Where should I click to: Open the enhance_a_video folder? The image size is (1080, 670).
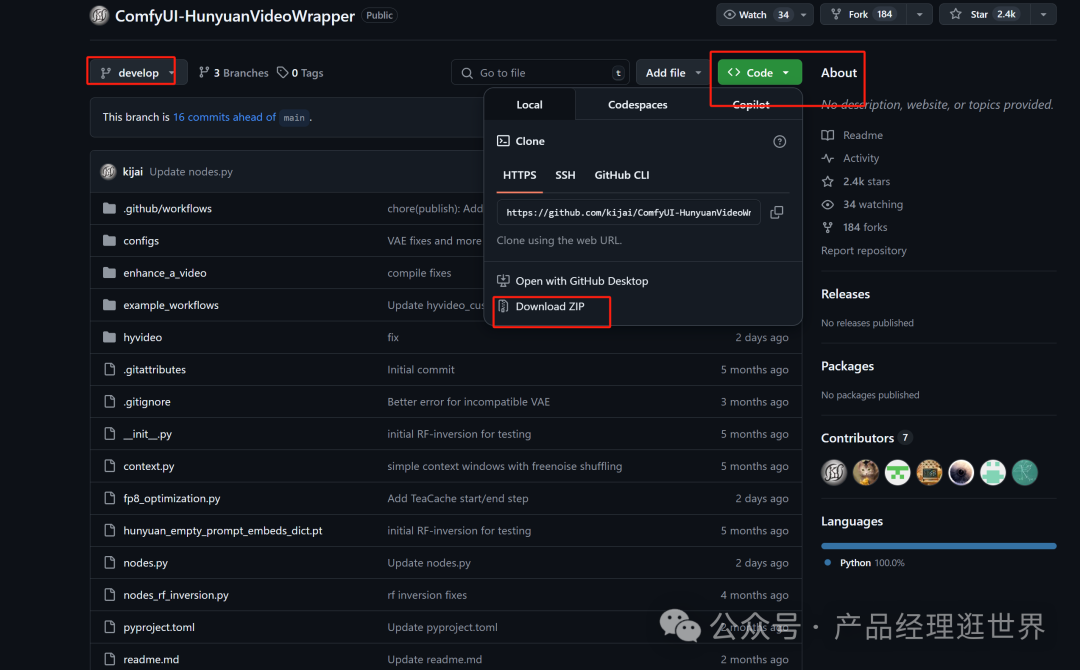165,273
